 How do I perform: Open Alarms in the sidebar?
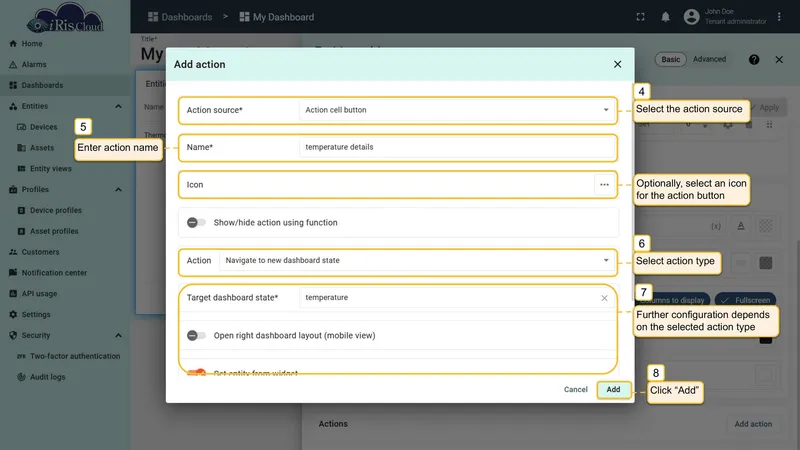[x=34, y=65]
